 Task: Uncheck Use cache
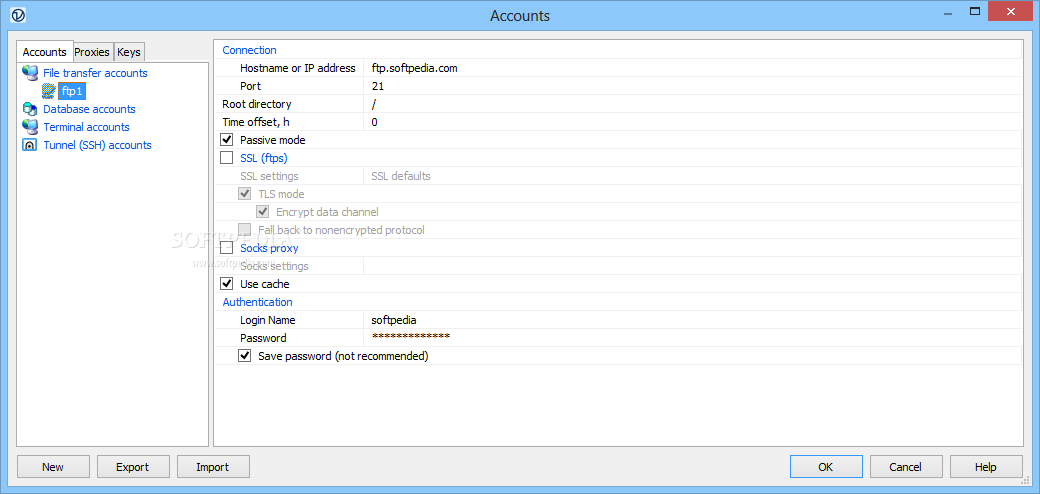point(227,284)
